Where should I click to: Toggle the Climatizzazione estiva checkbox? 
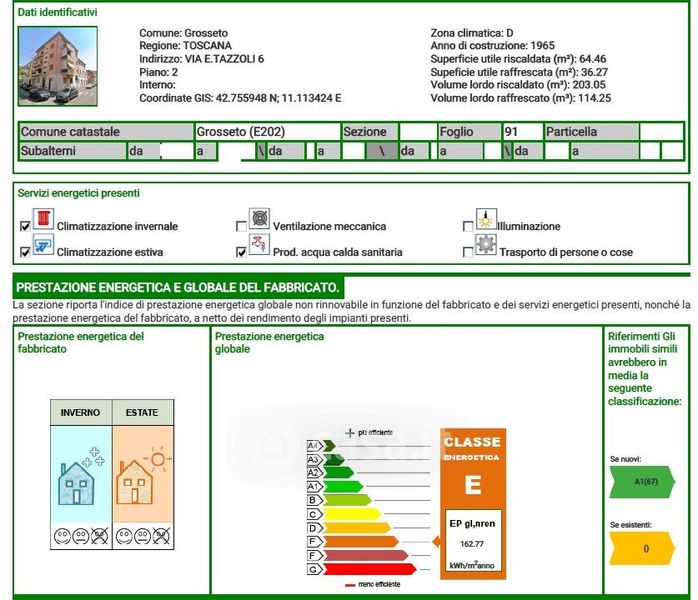25,252
